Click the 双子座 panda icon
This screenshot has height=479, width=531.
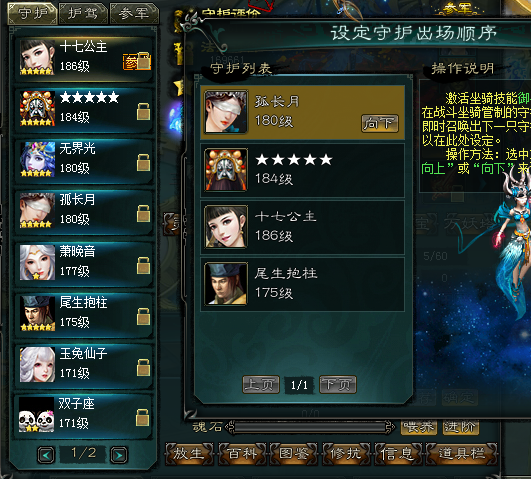pos(37,415)
